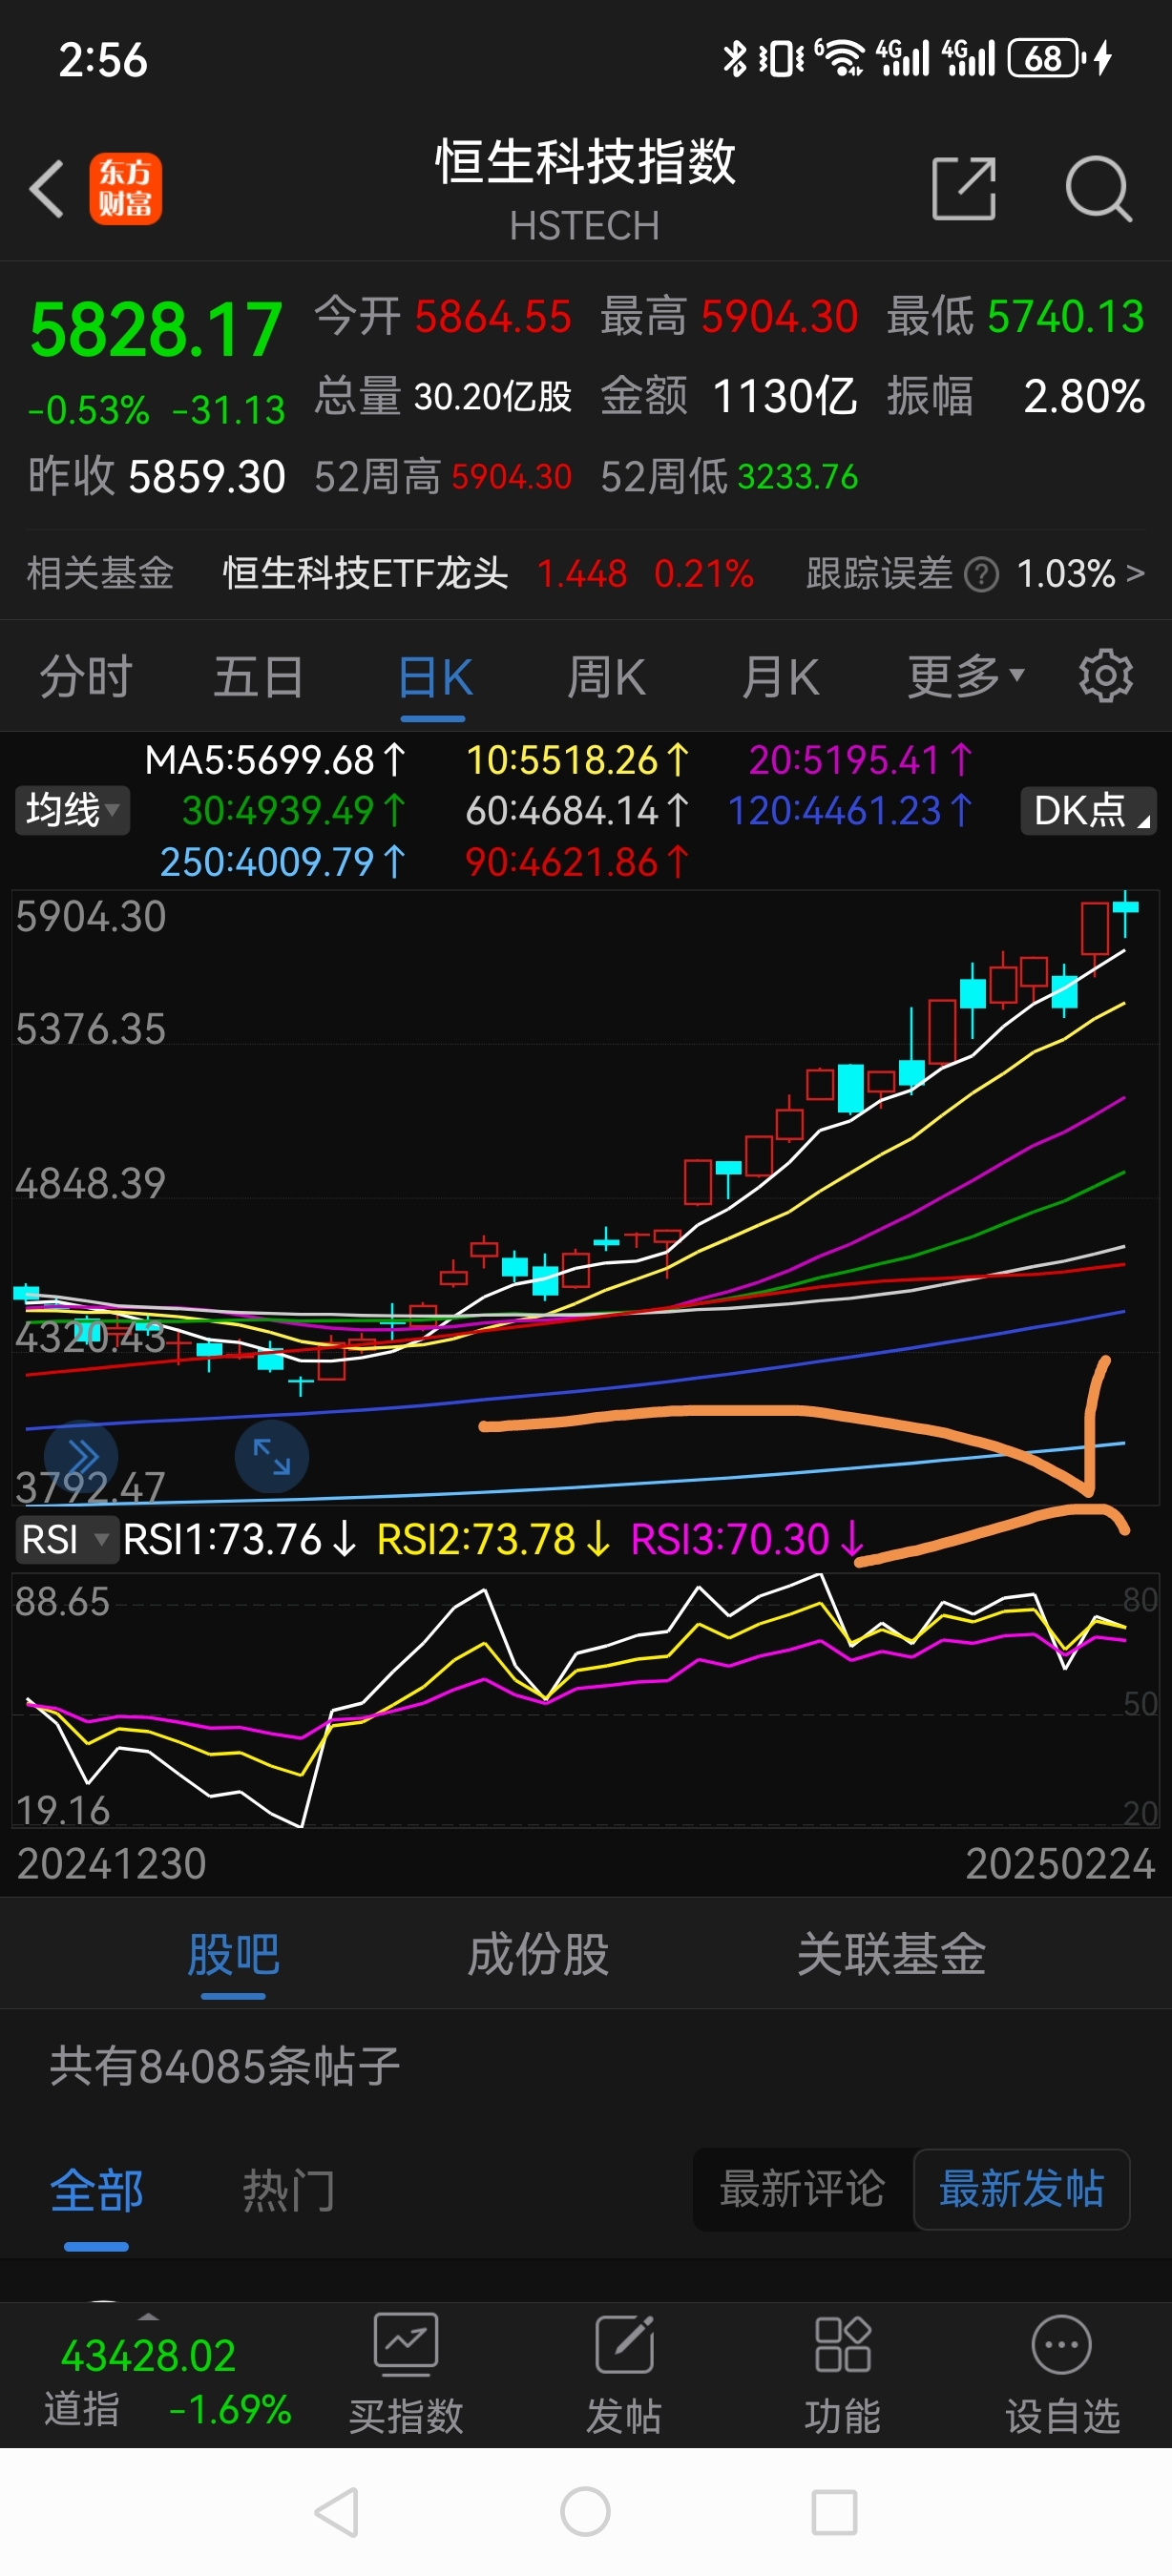The image size is (1172, 2576).
Task: Open the 更多 chart period dropdown
Action: (966, 676)
